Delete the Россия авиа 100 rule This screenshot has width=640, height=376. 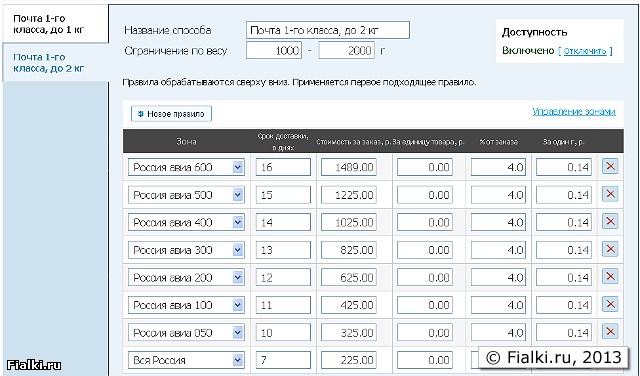(x=610, y=305)
